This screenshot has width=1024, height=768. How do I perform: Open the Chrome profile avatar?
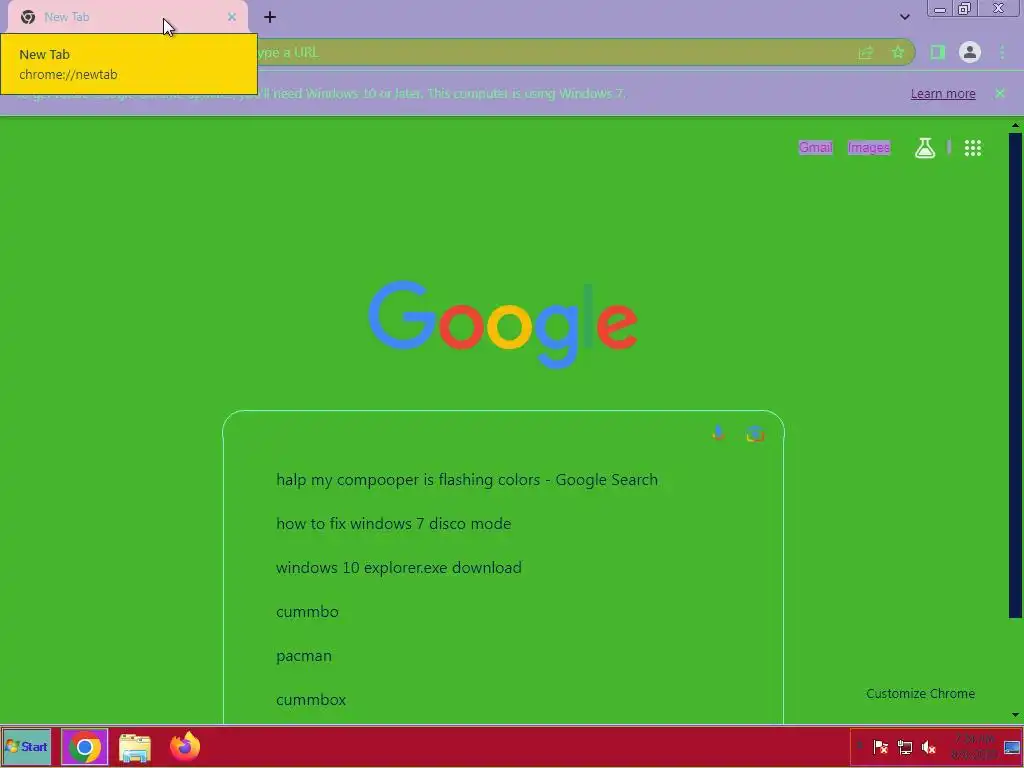[970, 52]
